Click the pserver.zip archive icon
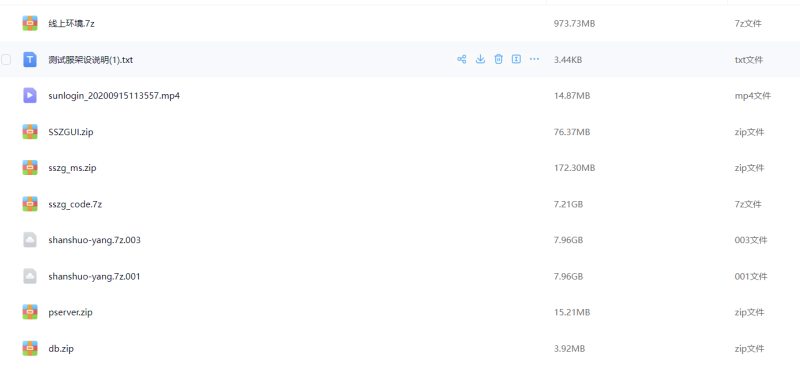The width and height of the screenshot is (800, 380). click(30, 312)
